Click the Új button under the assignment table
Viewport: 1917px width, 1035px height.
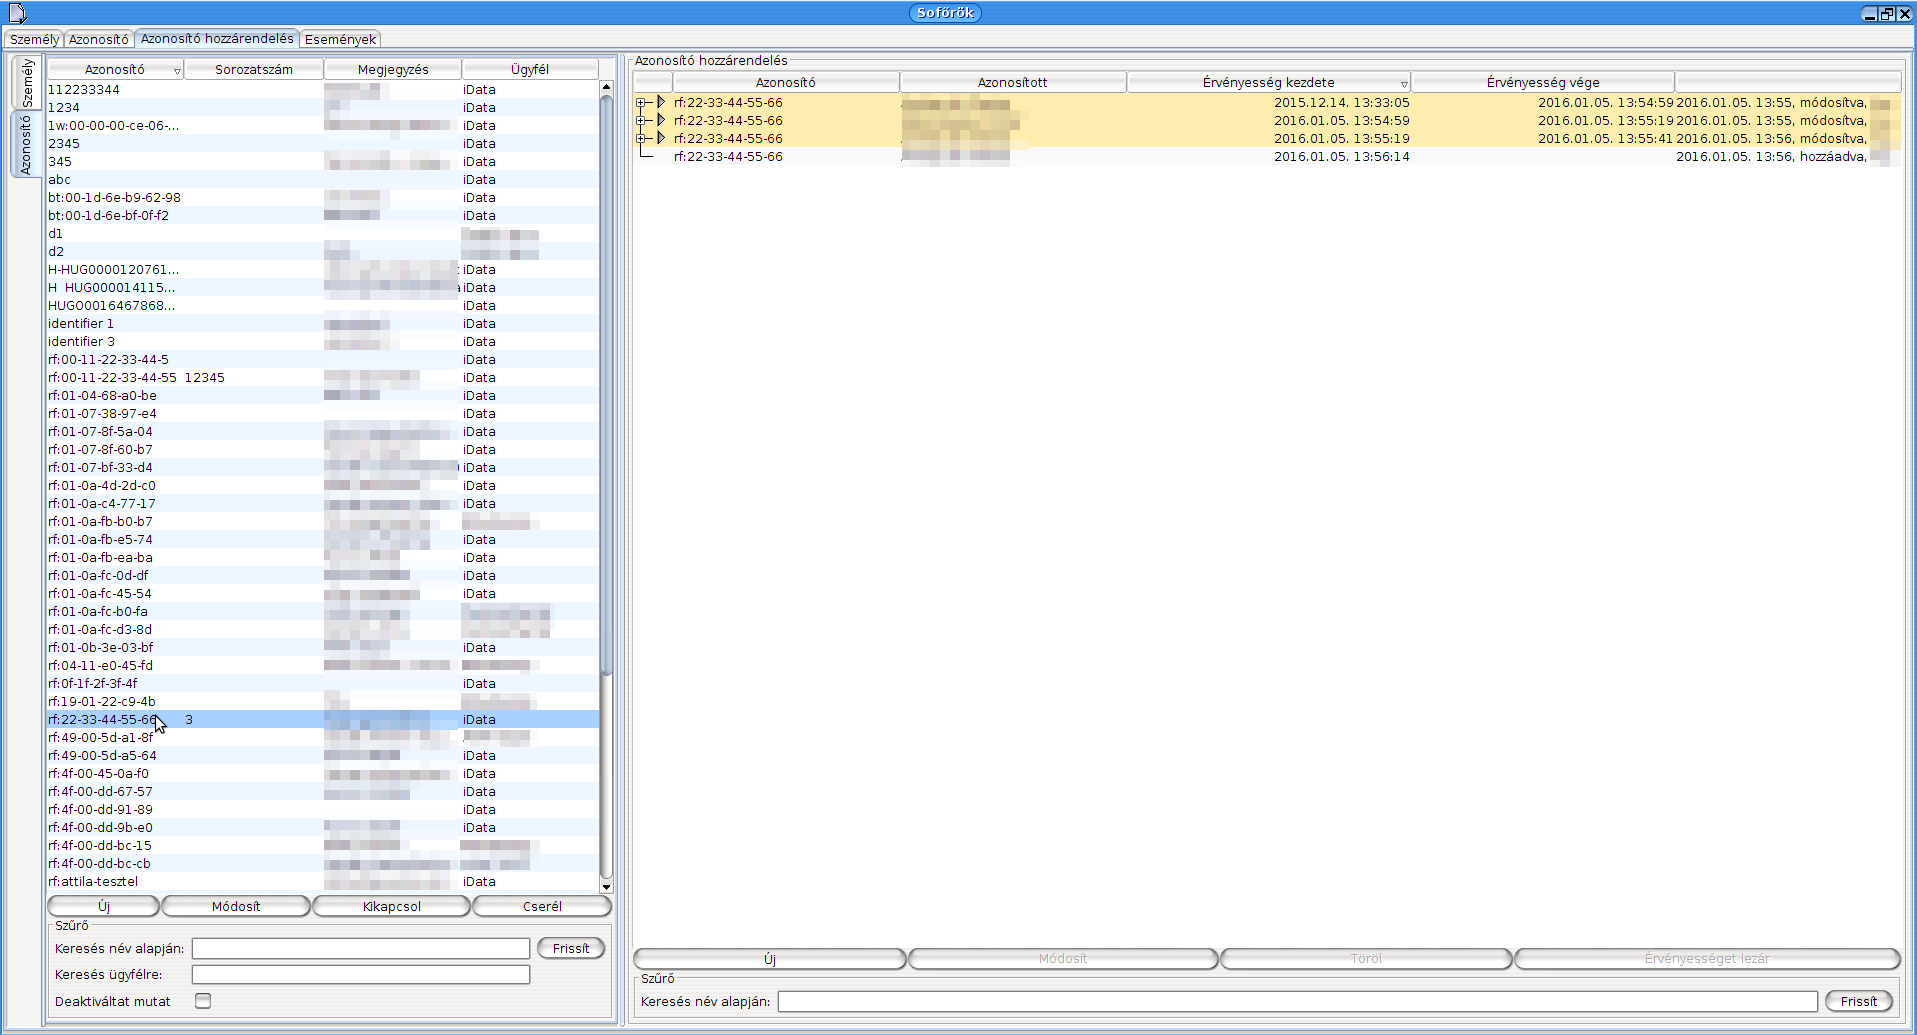(x=769, y=959)
